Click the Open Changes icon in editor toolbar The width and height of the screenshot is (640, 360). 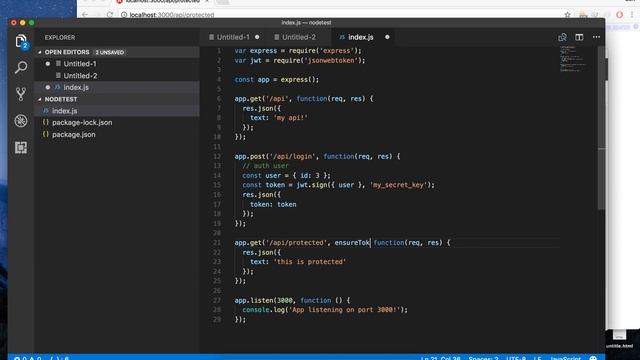tap(562, 37)
